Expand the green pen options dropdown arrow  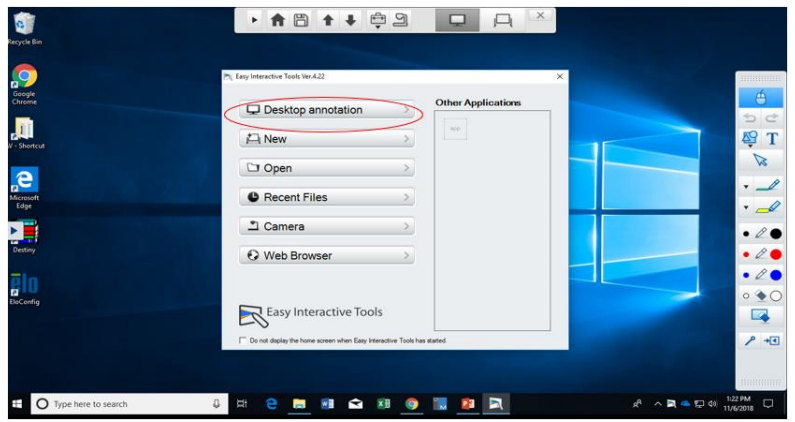coord(745,187)
